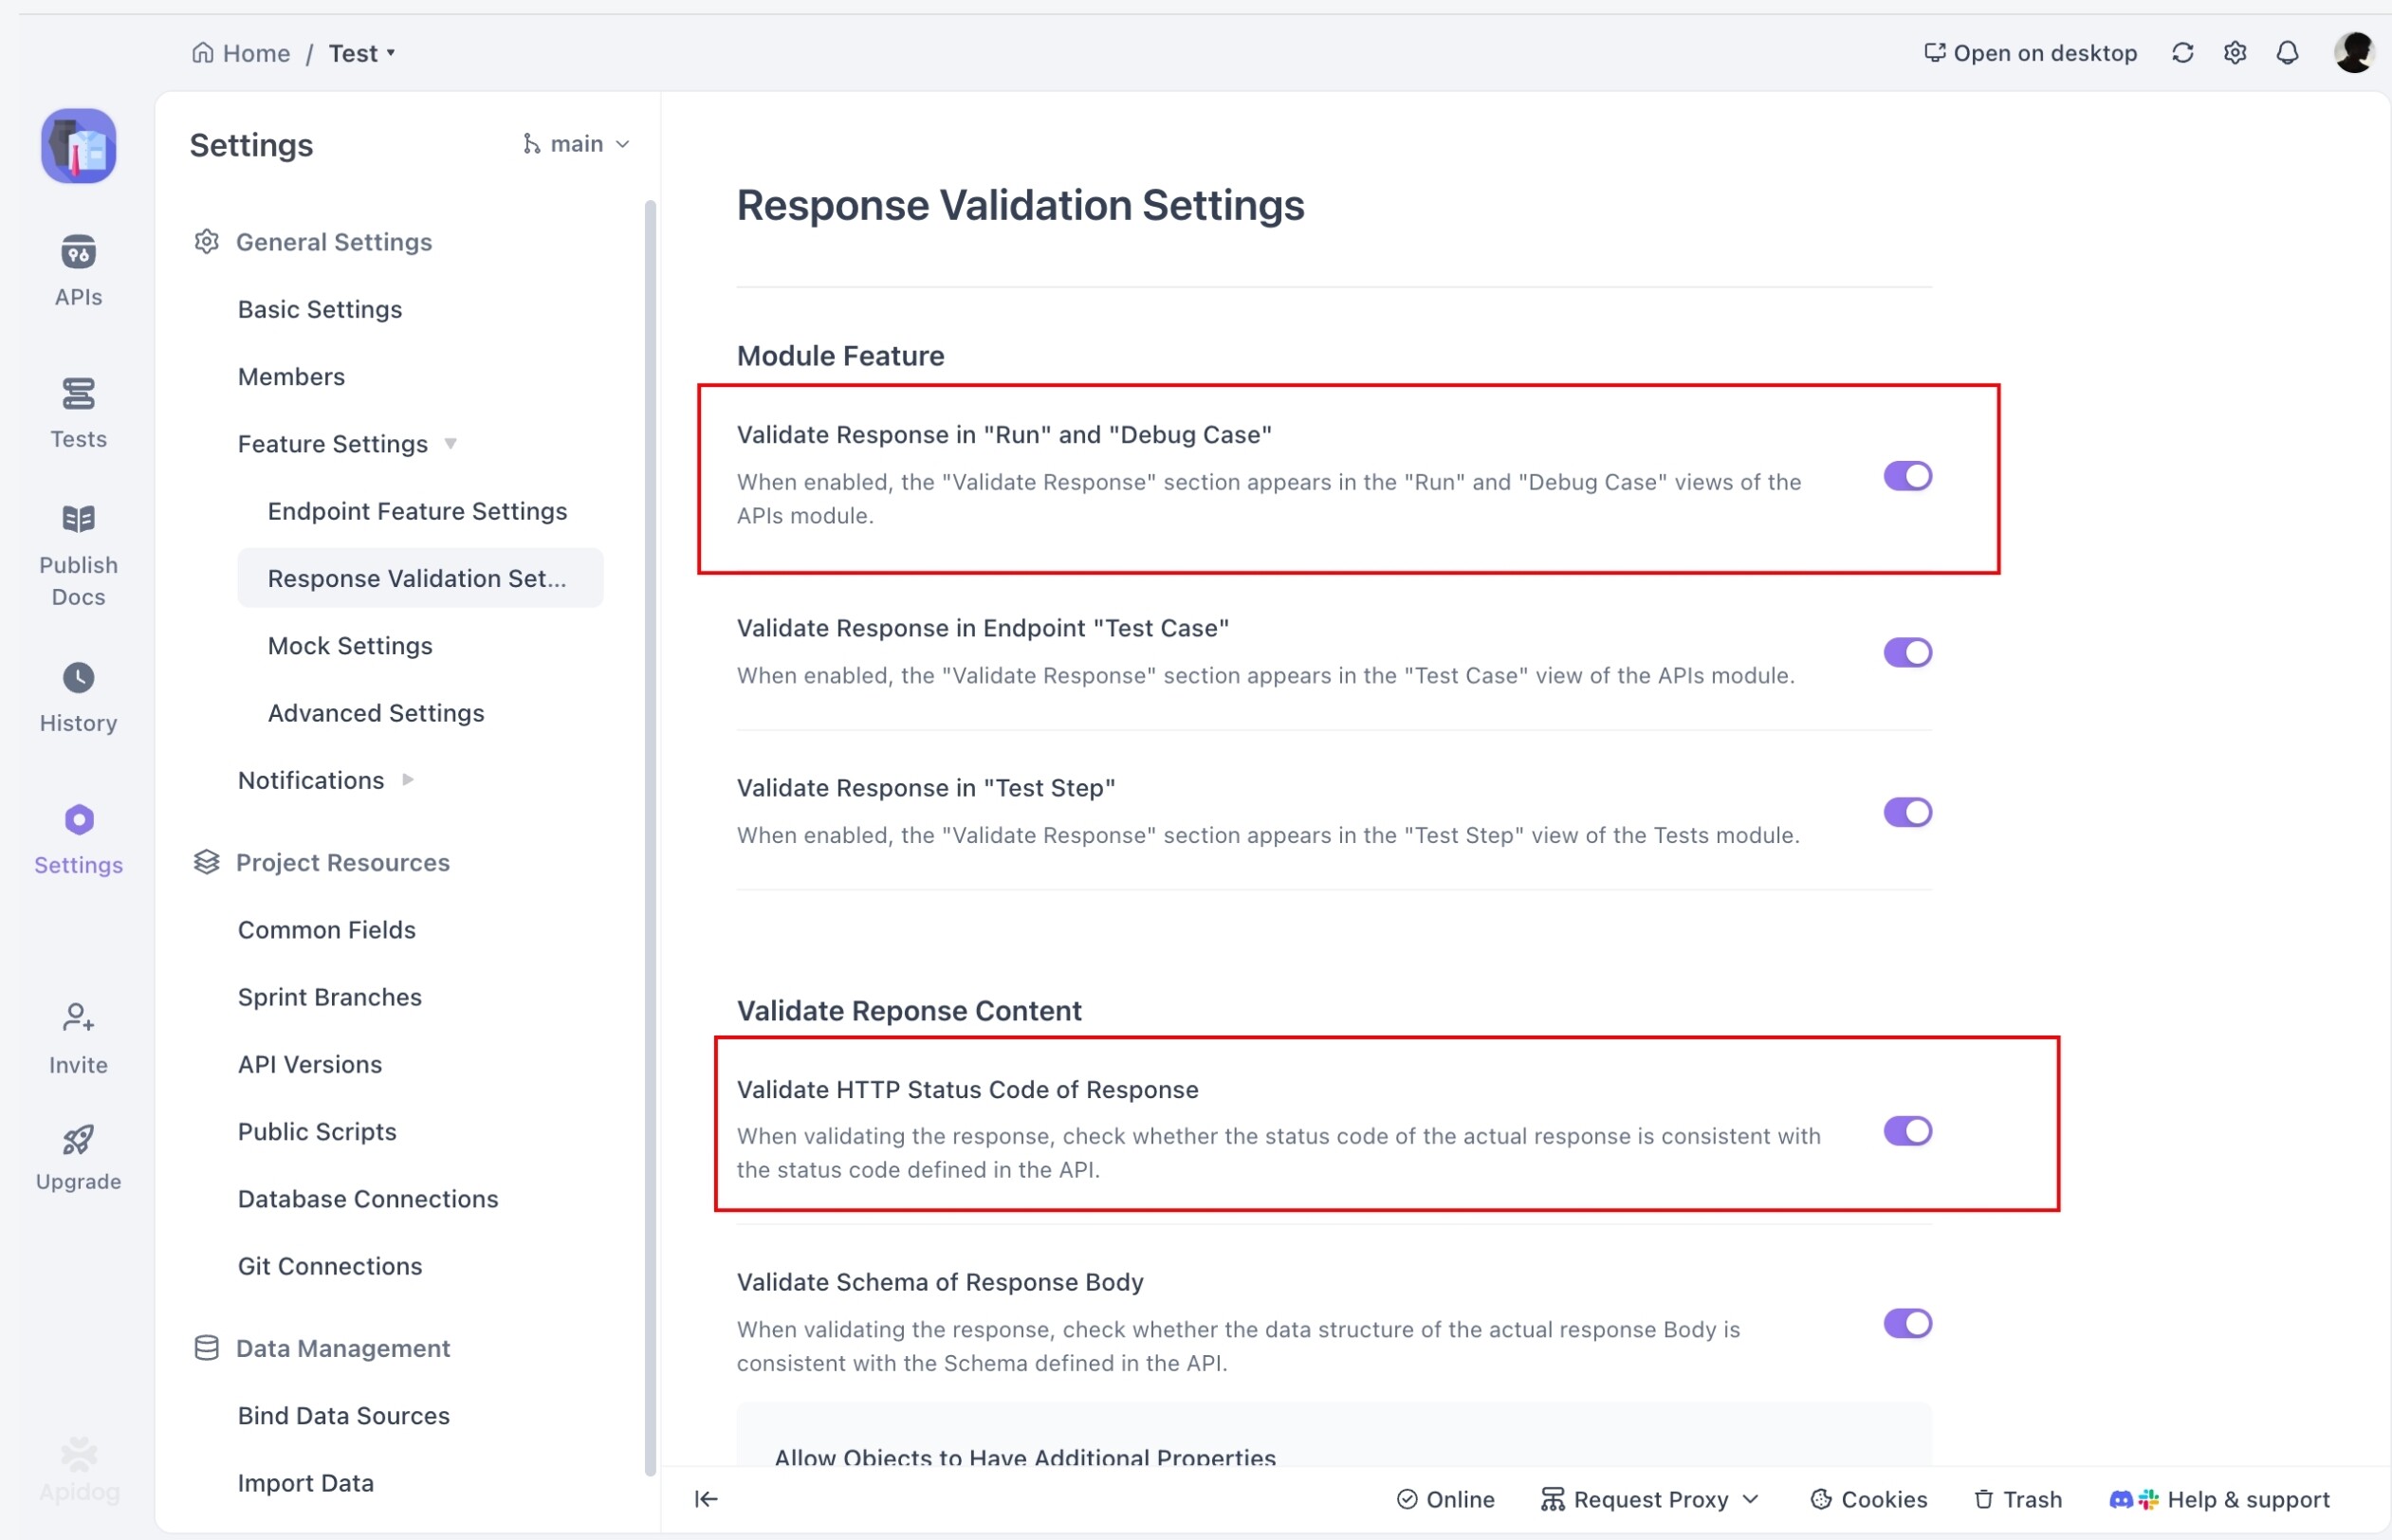Toggle Validate Response in "Test Step"
This screenshot has width=2392, height=1540.
point(1907,813)
